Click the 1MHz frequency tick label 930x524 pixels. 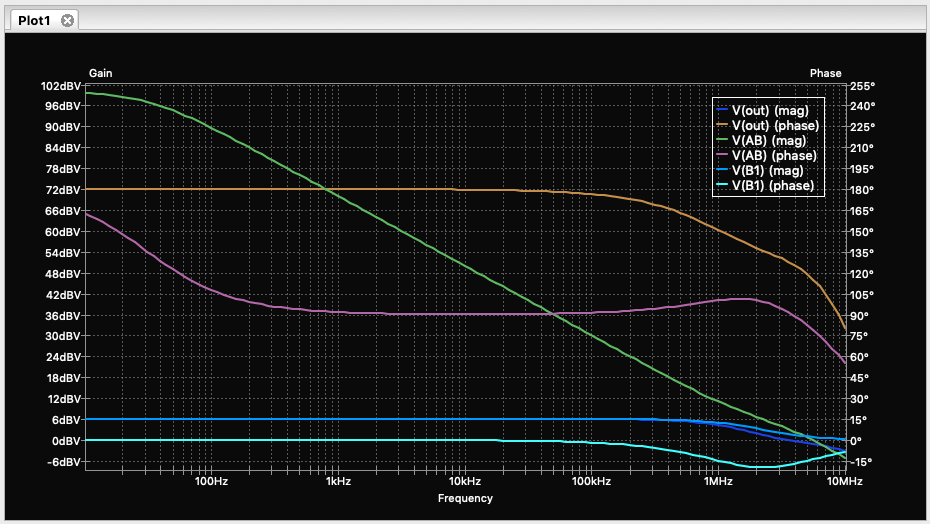pos(718,482)
